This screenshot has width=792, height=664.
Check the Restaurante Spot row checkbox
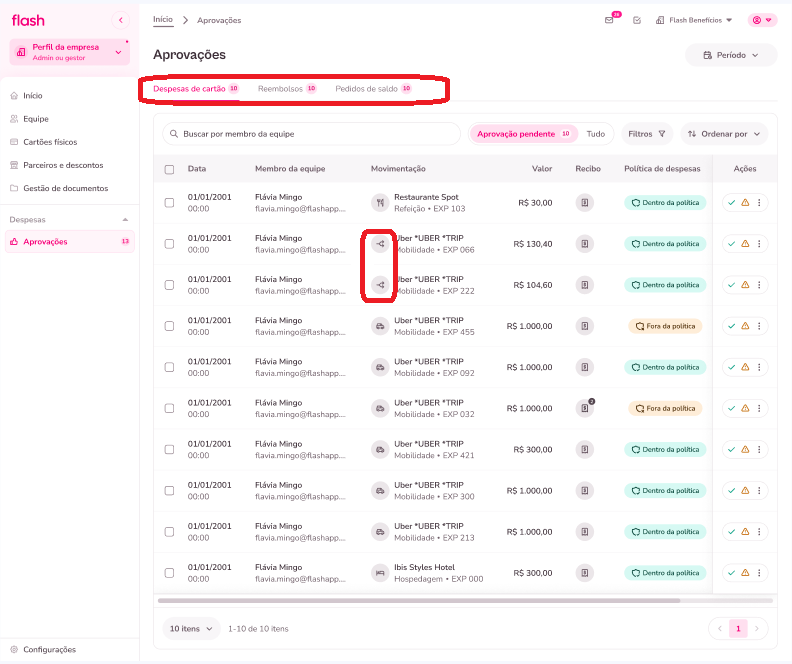coord(170,202)
